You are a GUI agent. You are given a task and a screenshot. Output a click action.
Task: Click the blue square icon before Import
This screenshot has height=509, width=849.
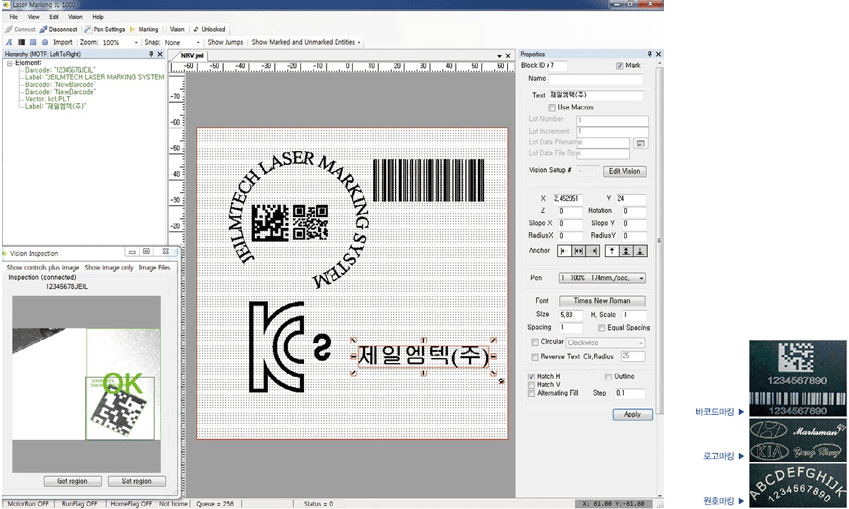[33, 42]
